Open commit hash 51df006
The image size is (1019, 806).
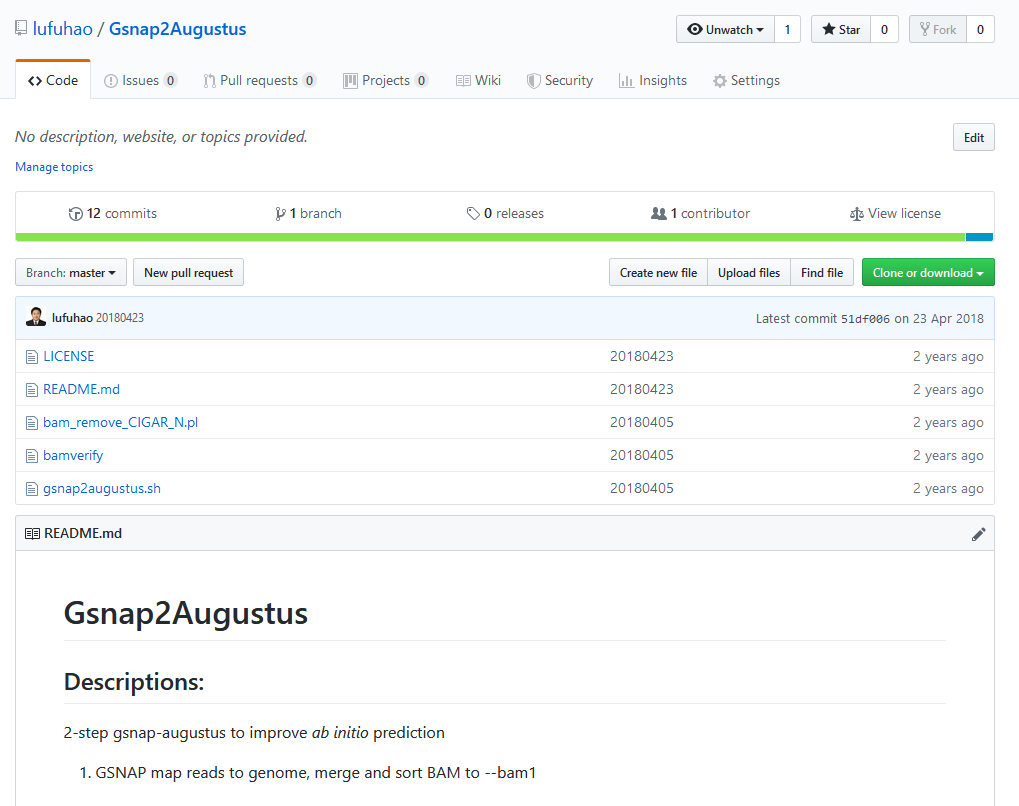tap(865, 318)
